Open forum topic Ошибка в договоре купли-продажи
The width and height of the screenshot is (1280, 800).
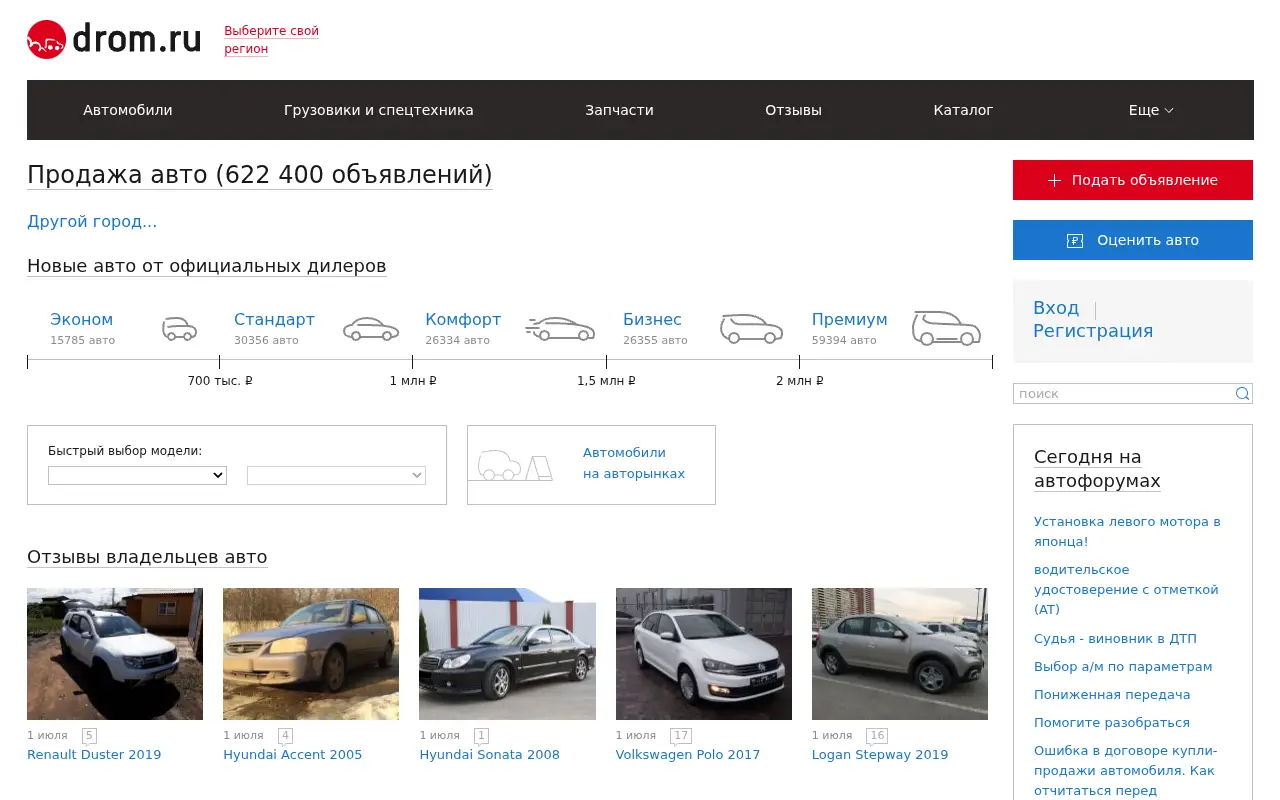(1126, 771)
